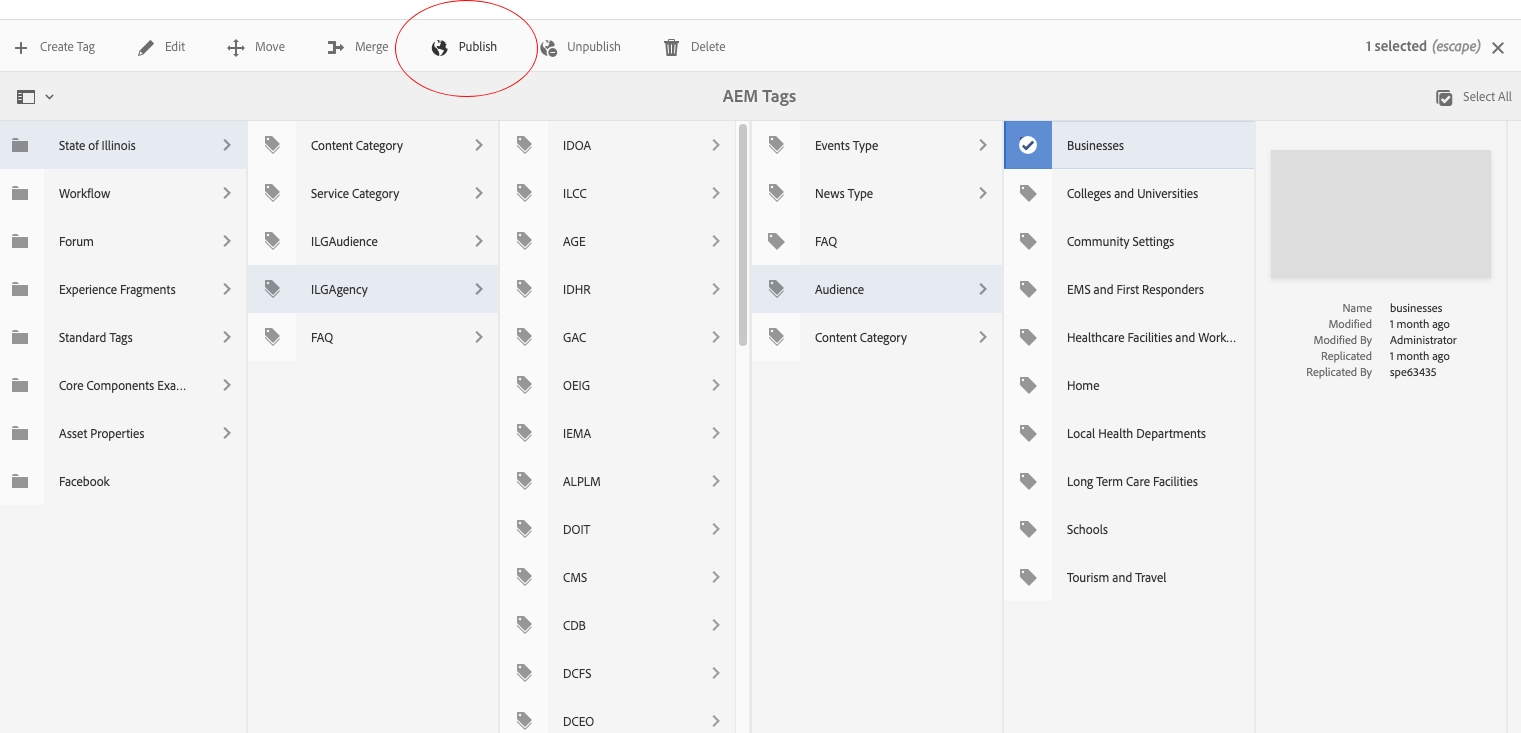Toggle the Select All checkbox icon
1521x733 pixels.
1444,97
